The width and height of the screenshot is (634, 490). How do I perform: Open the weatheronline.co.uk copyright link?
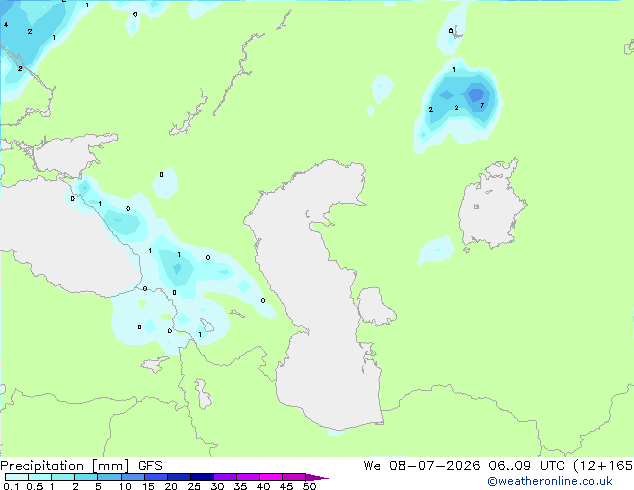tap(550, 481)
